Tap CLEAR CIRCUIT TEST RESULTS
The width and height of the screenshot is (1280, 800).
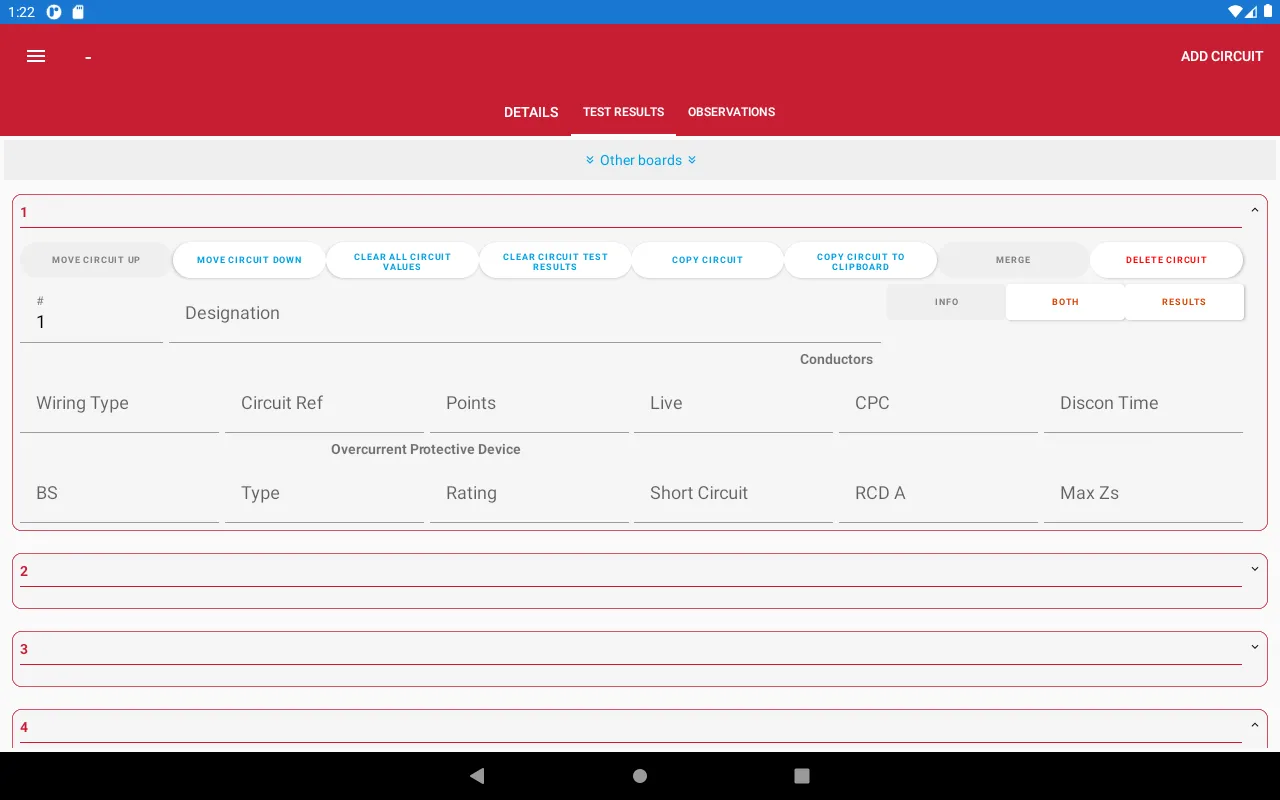coord(555,260)
